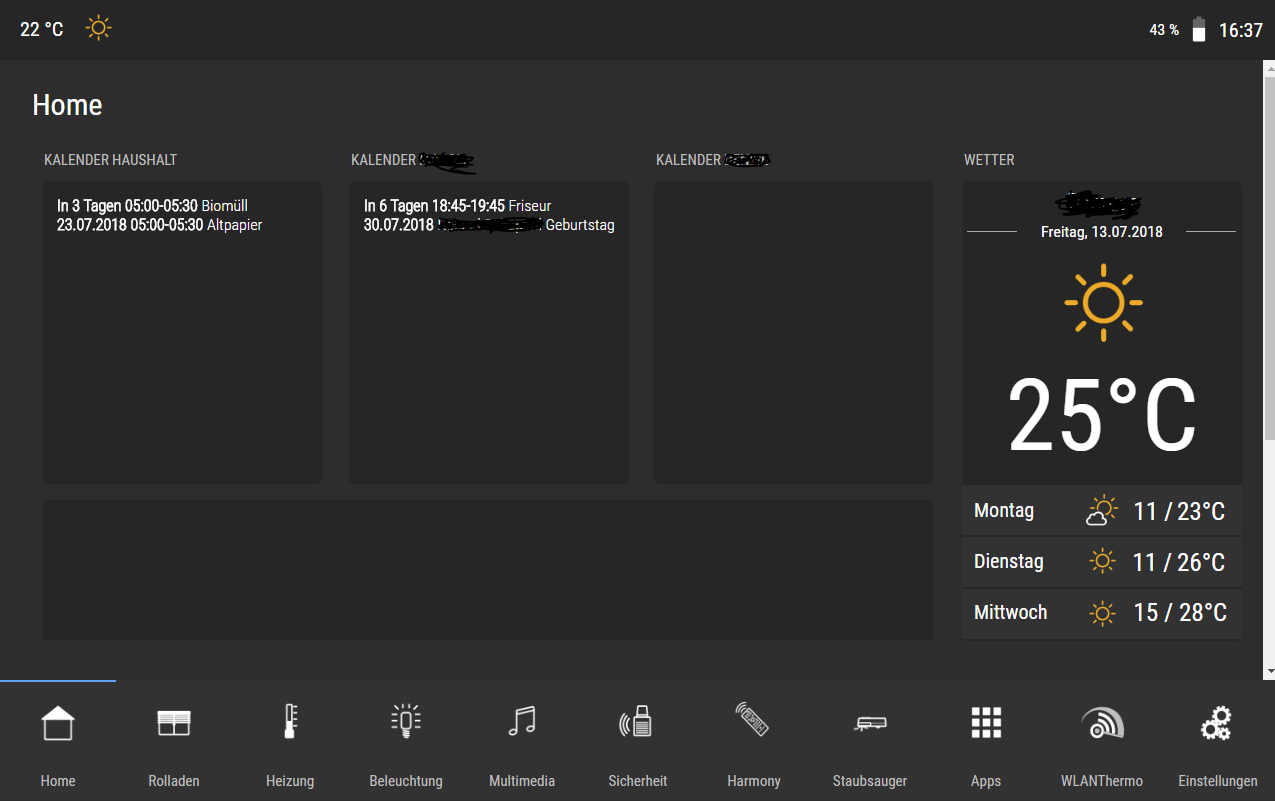
Task: Click the large 25°C temperature
Action: (x=1102, y=416)
